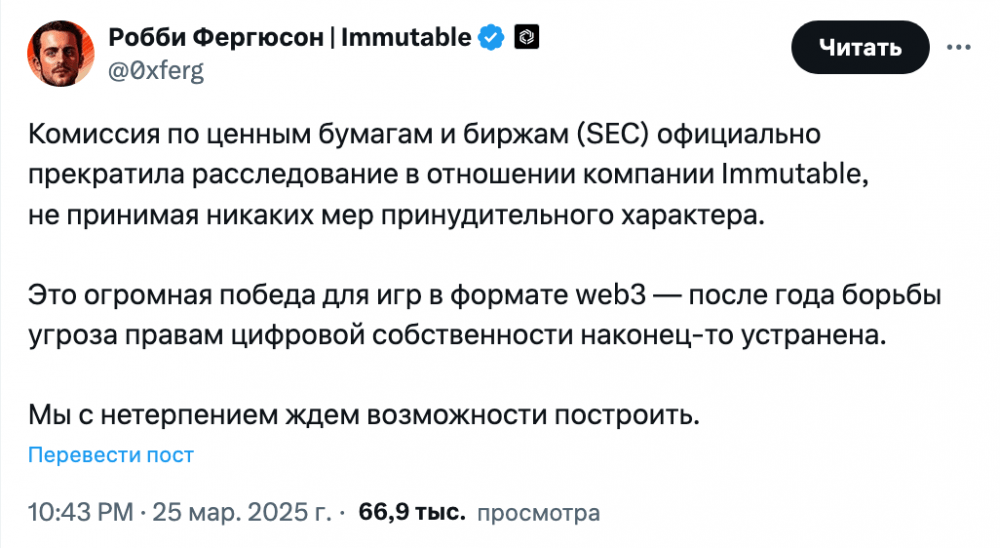Click the paragraph about the web3 gaming victory
Image resolution: width=1000 pixels, height=548 pixels.
pos(485,315)
